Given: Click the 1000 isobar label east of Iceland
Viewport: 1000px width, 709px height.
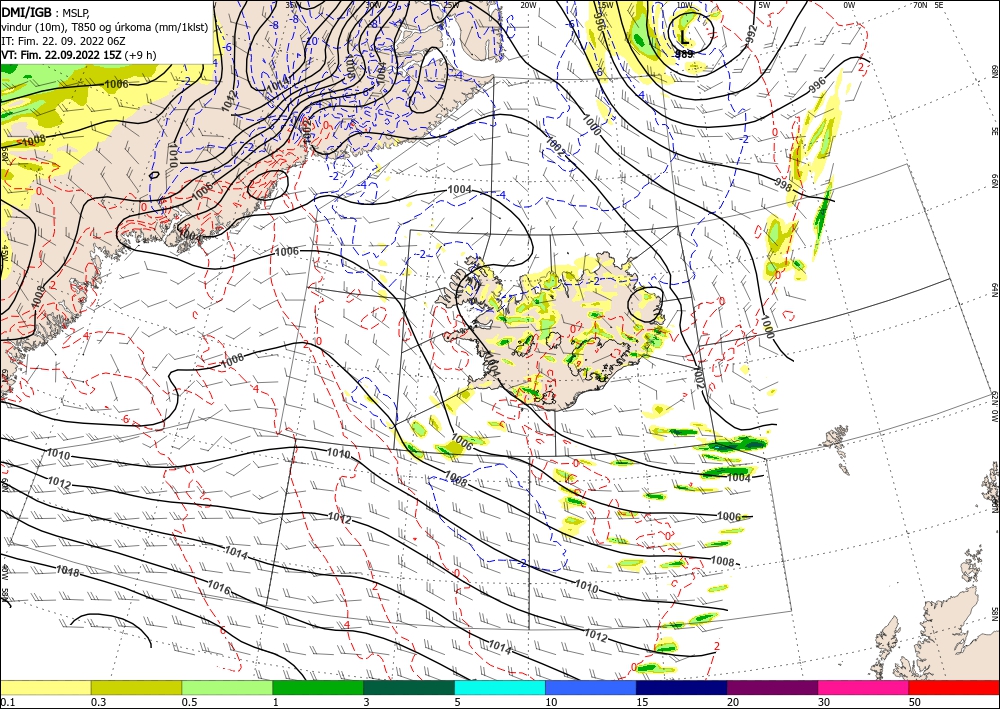Looking at the screenshot, I should (x=767, y=326).
